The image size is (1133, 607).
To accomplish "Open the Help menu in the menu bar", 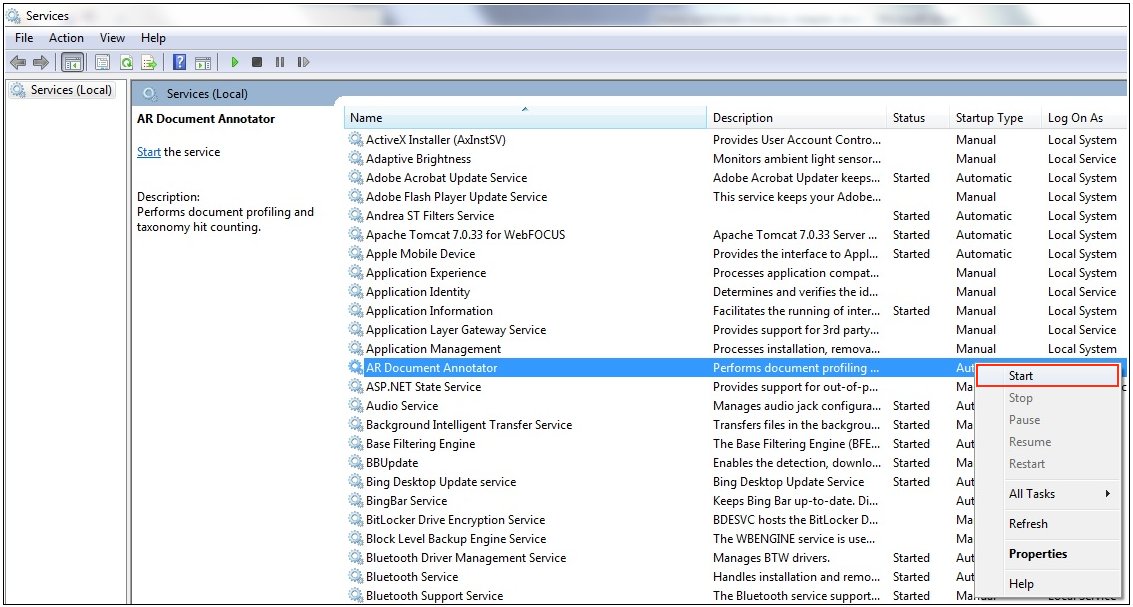I will (153, 38).
